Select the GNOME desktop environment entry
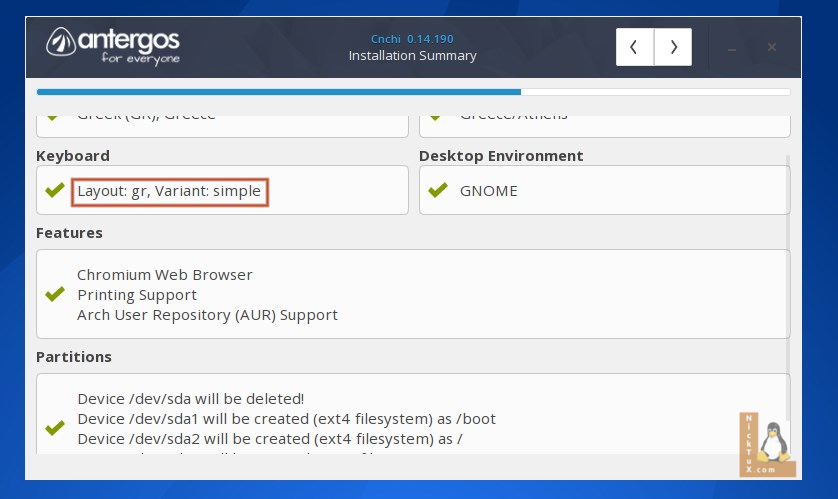838x499 pixels. click(488, 191)
